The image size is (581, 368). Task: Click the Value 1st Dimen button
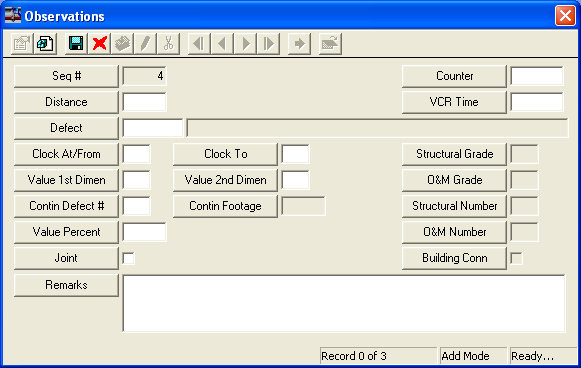[x=66, y=180]
